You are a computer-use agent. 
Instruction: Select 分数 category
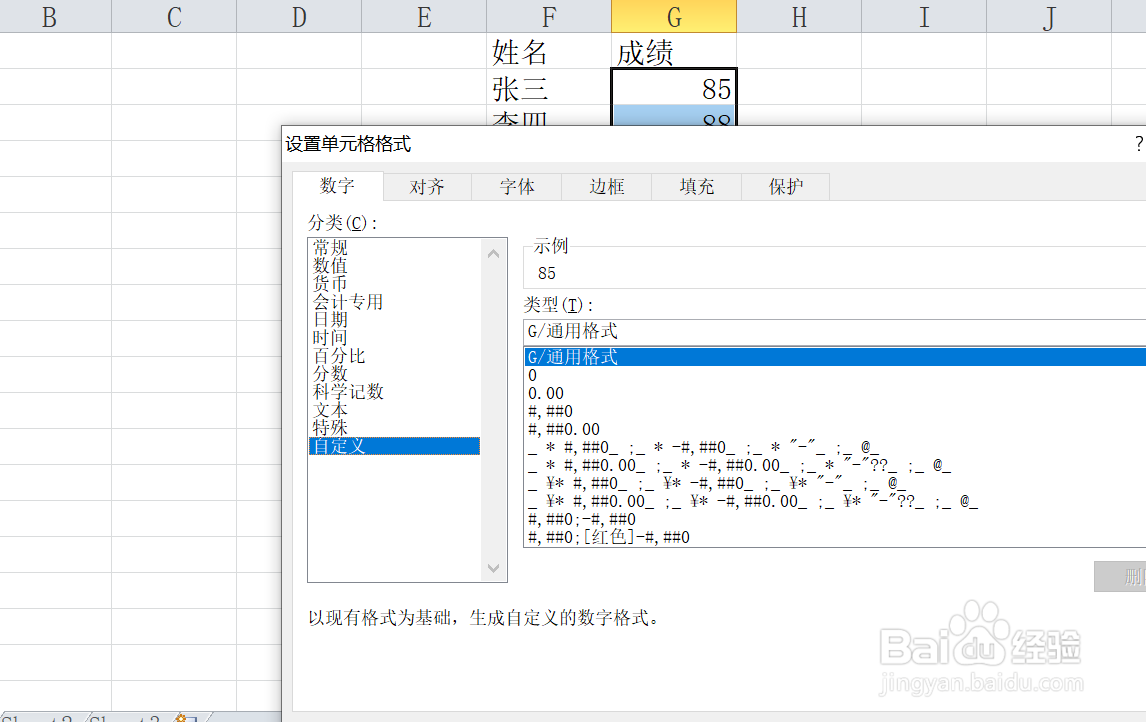[x=330, y=373]
